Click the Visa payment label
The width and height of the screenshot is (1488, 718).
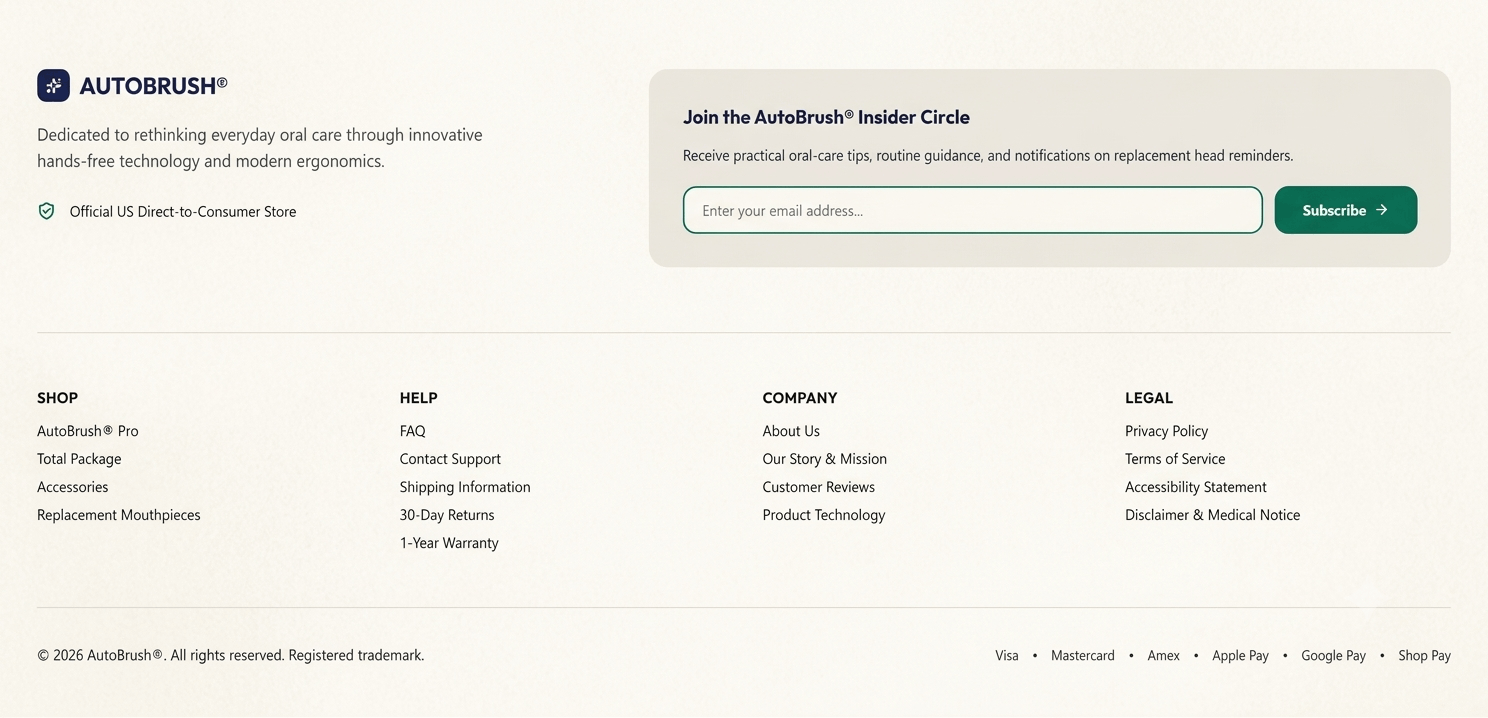pos(1007,656)
